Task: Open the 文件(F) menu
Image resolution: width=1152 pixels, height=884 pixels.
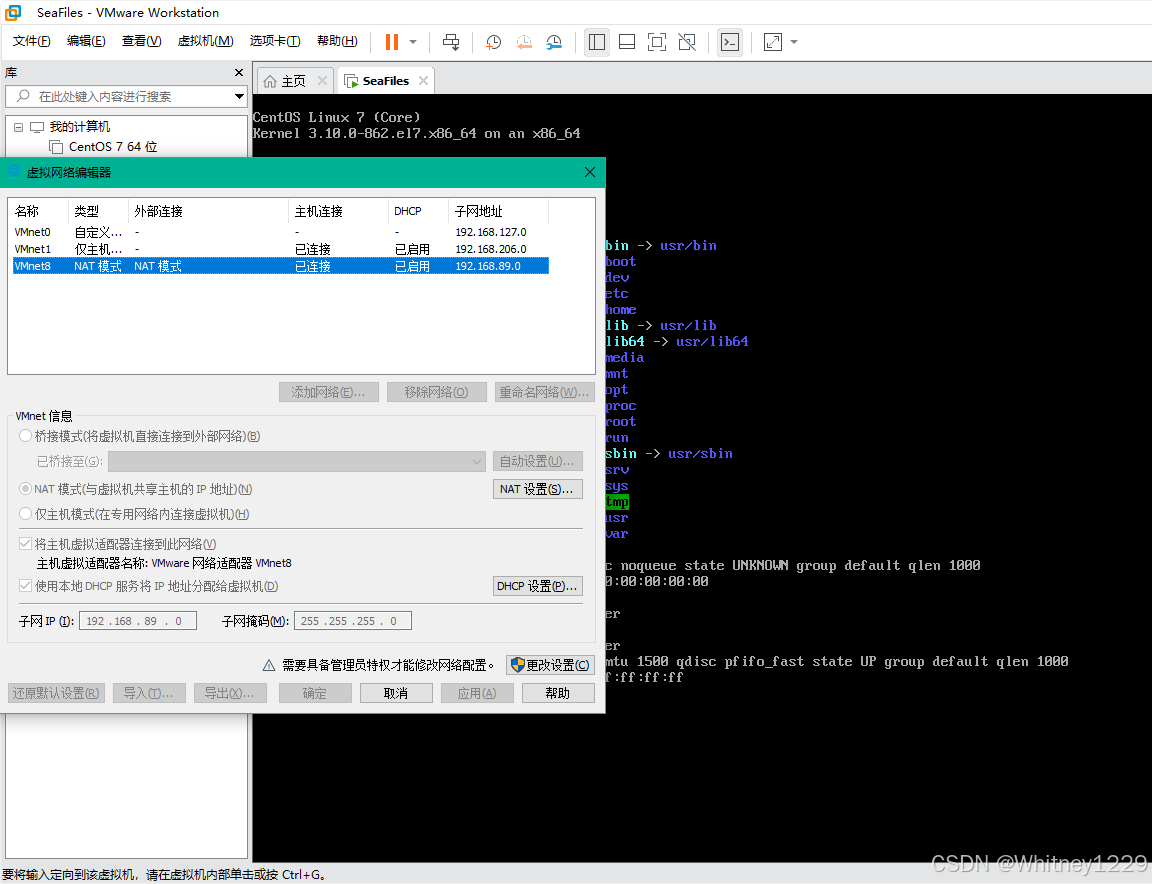Action: (32, 41)
